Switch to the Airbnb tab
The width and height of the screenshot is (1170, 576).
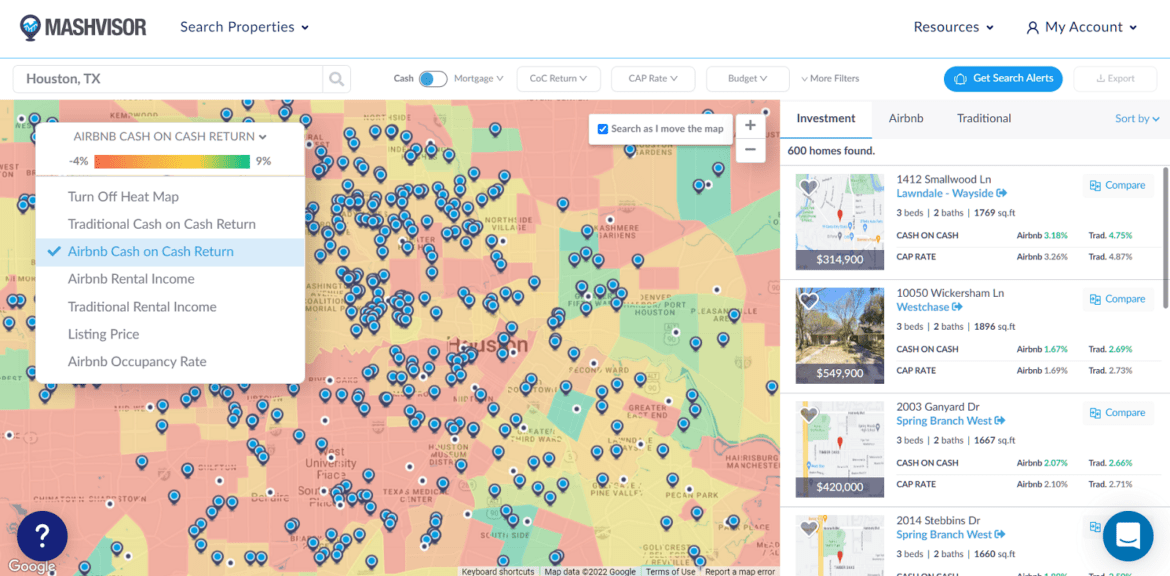coord(905,118)
